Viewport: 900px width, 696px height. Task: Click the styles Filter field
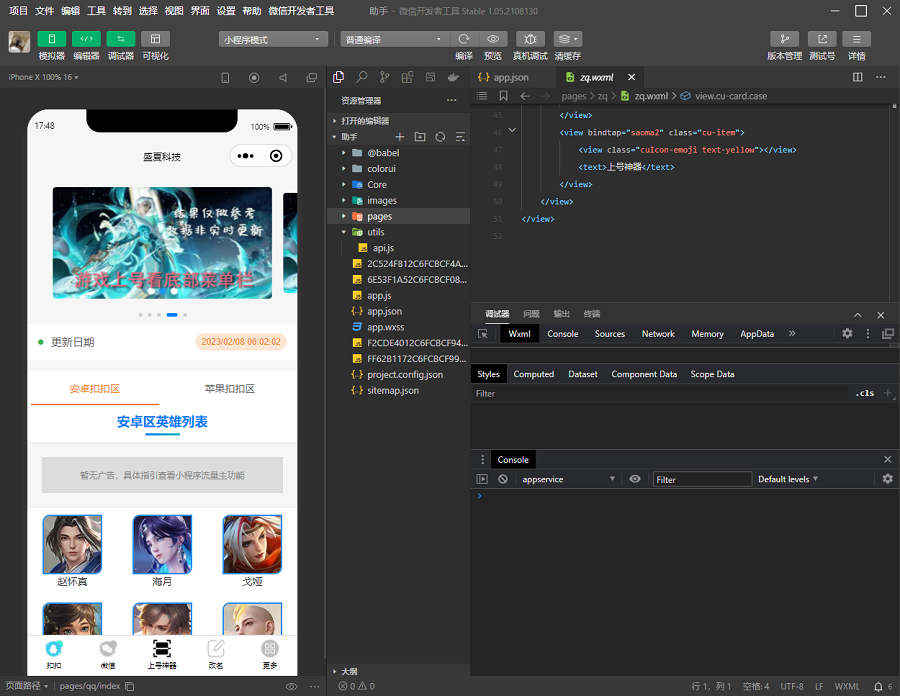659,393
